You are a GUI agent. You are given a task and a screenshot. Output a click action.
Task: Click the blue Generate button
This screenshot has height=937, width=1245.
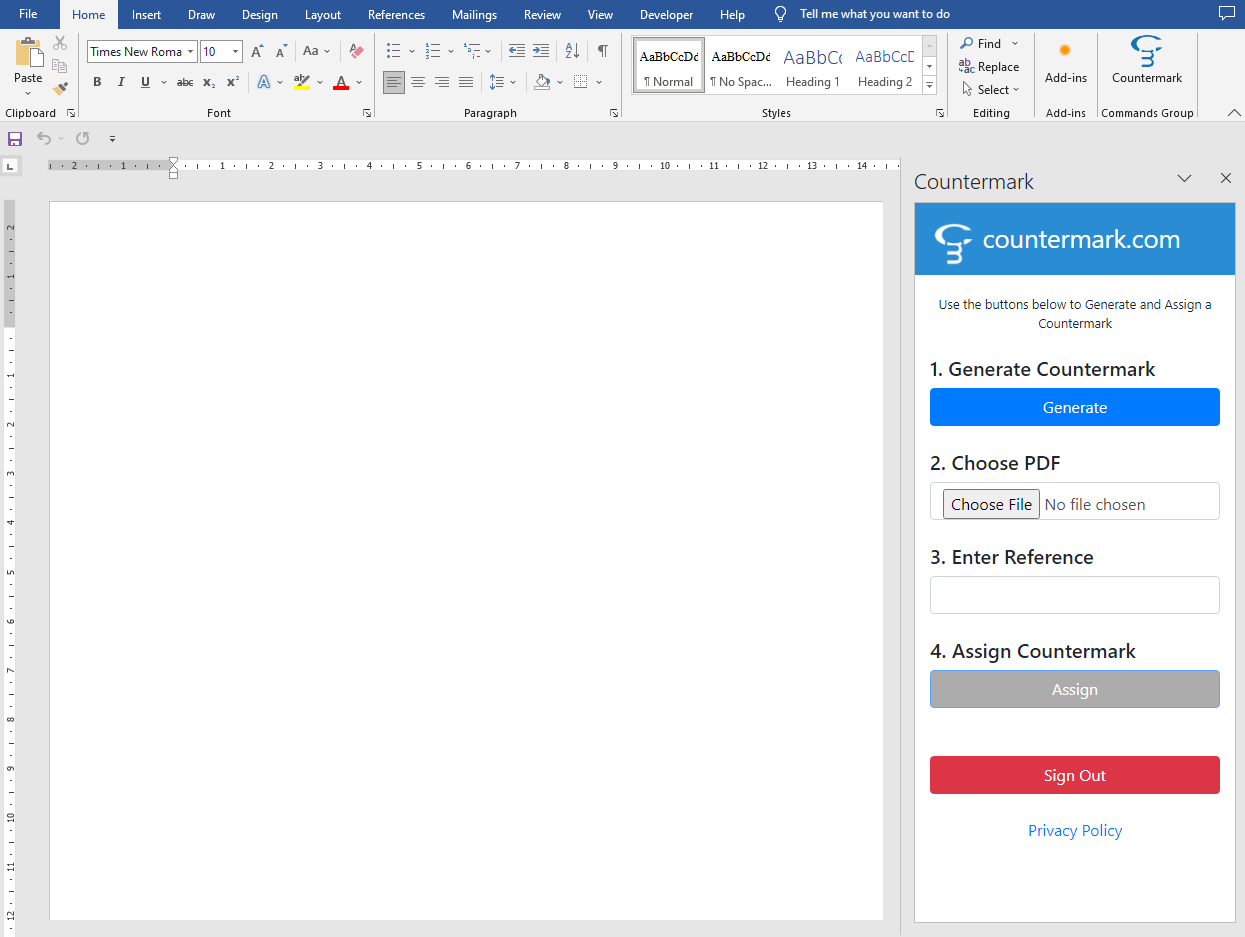coord(1075,407)
